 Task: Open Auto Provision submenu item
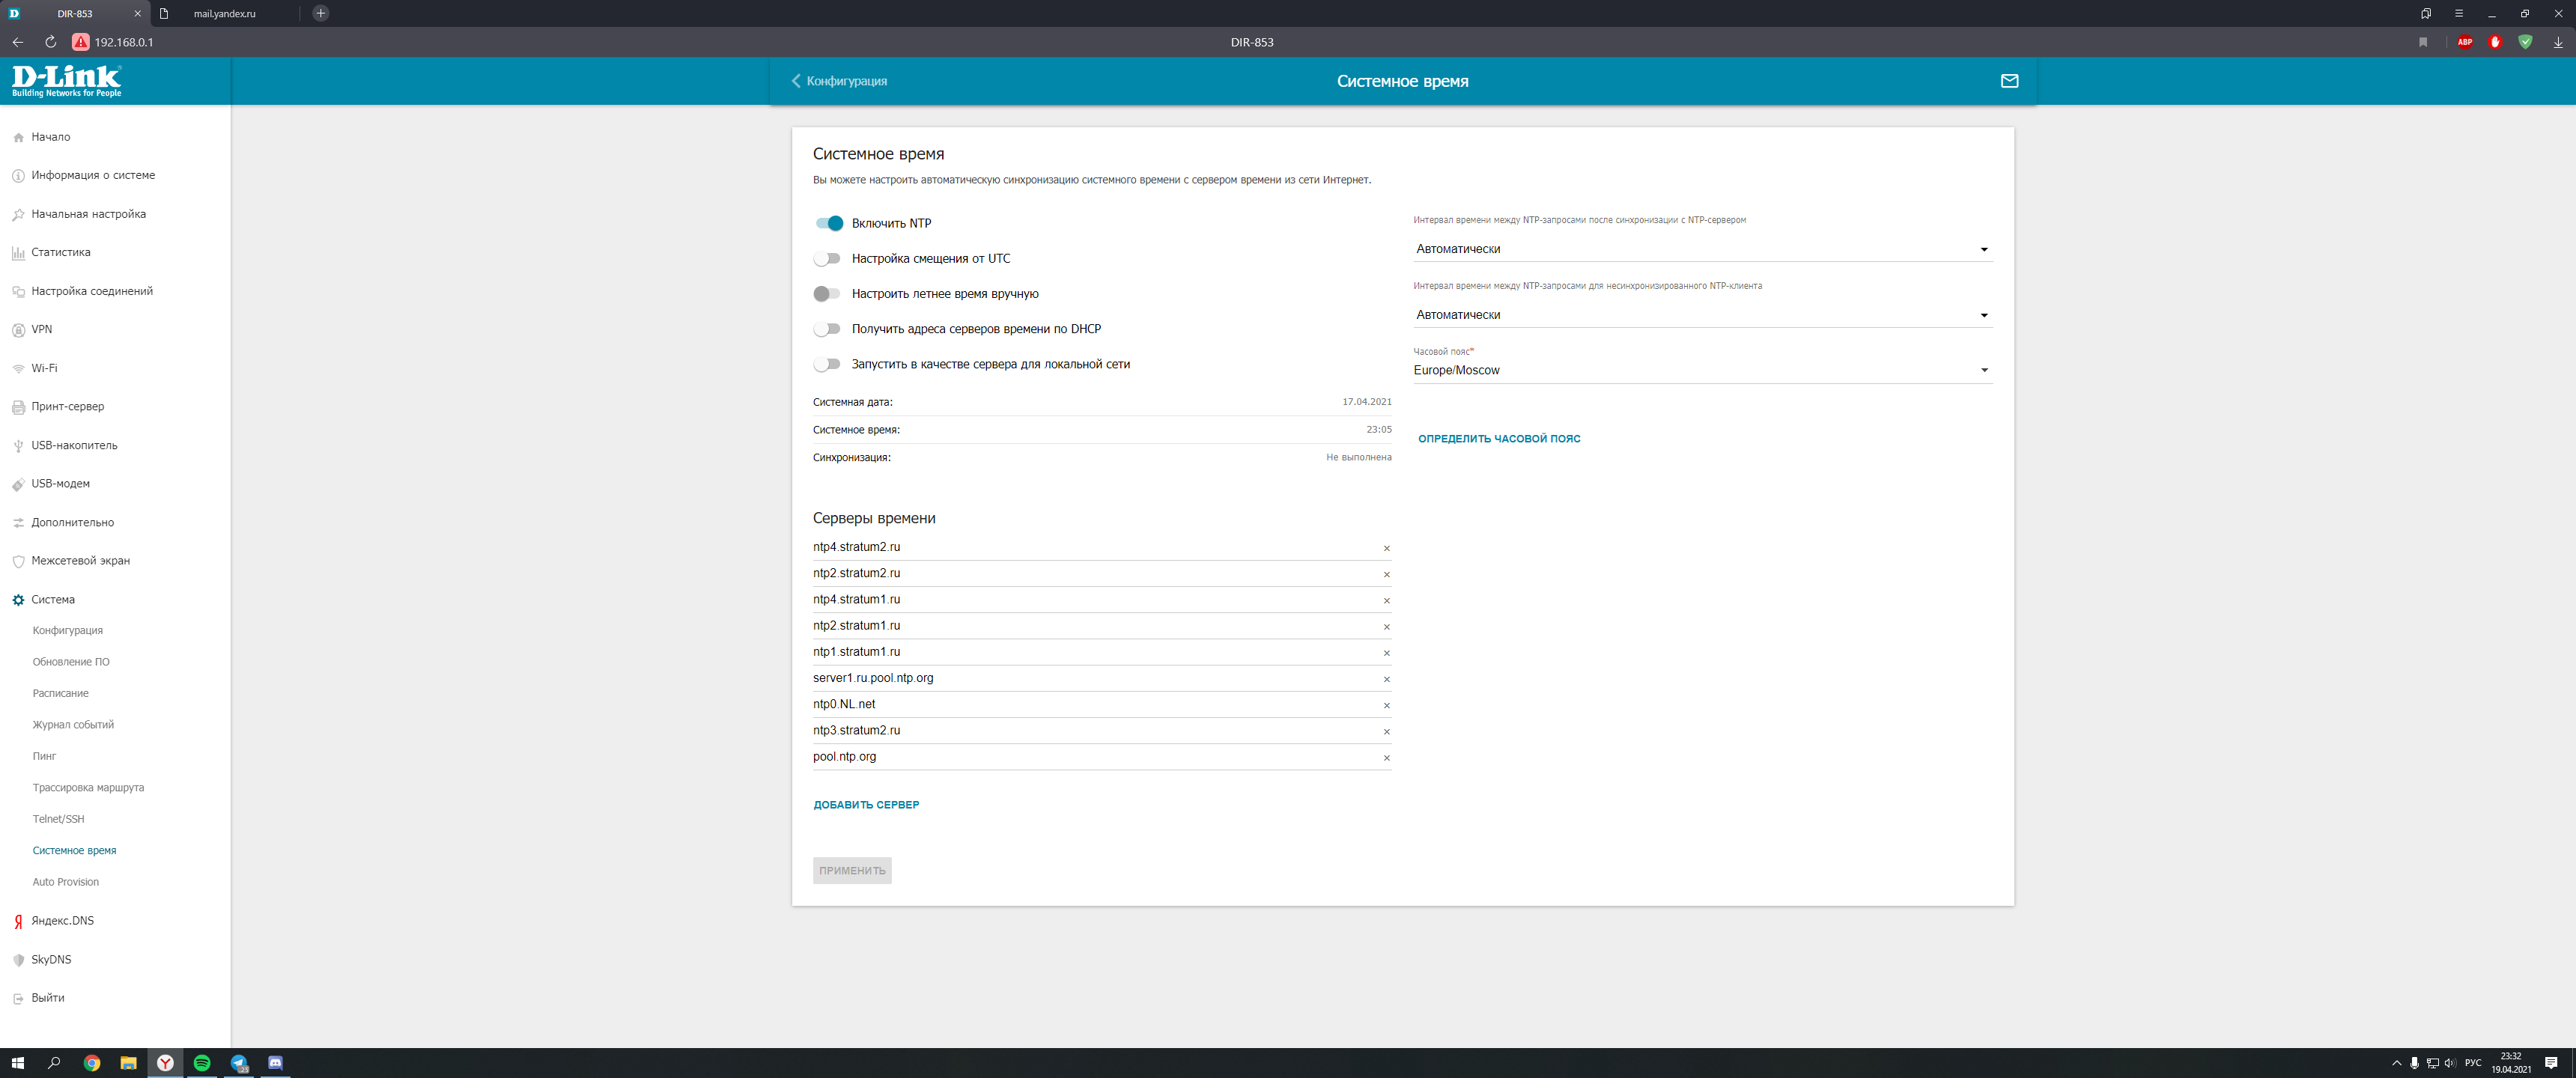(x=65, y=882)
